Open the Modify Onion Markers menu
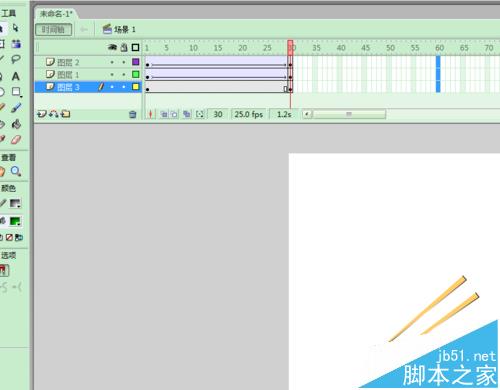This screenshot has width=500, height=390. point(200,114)
